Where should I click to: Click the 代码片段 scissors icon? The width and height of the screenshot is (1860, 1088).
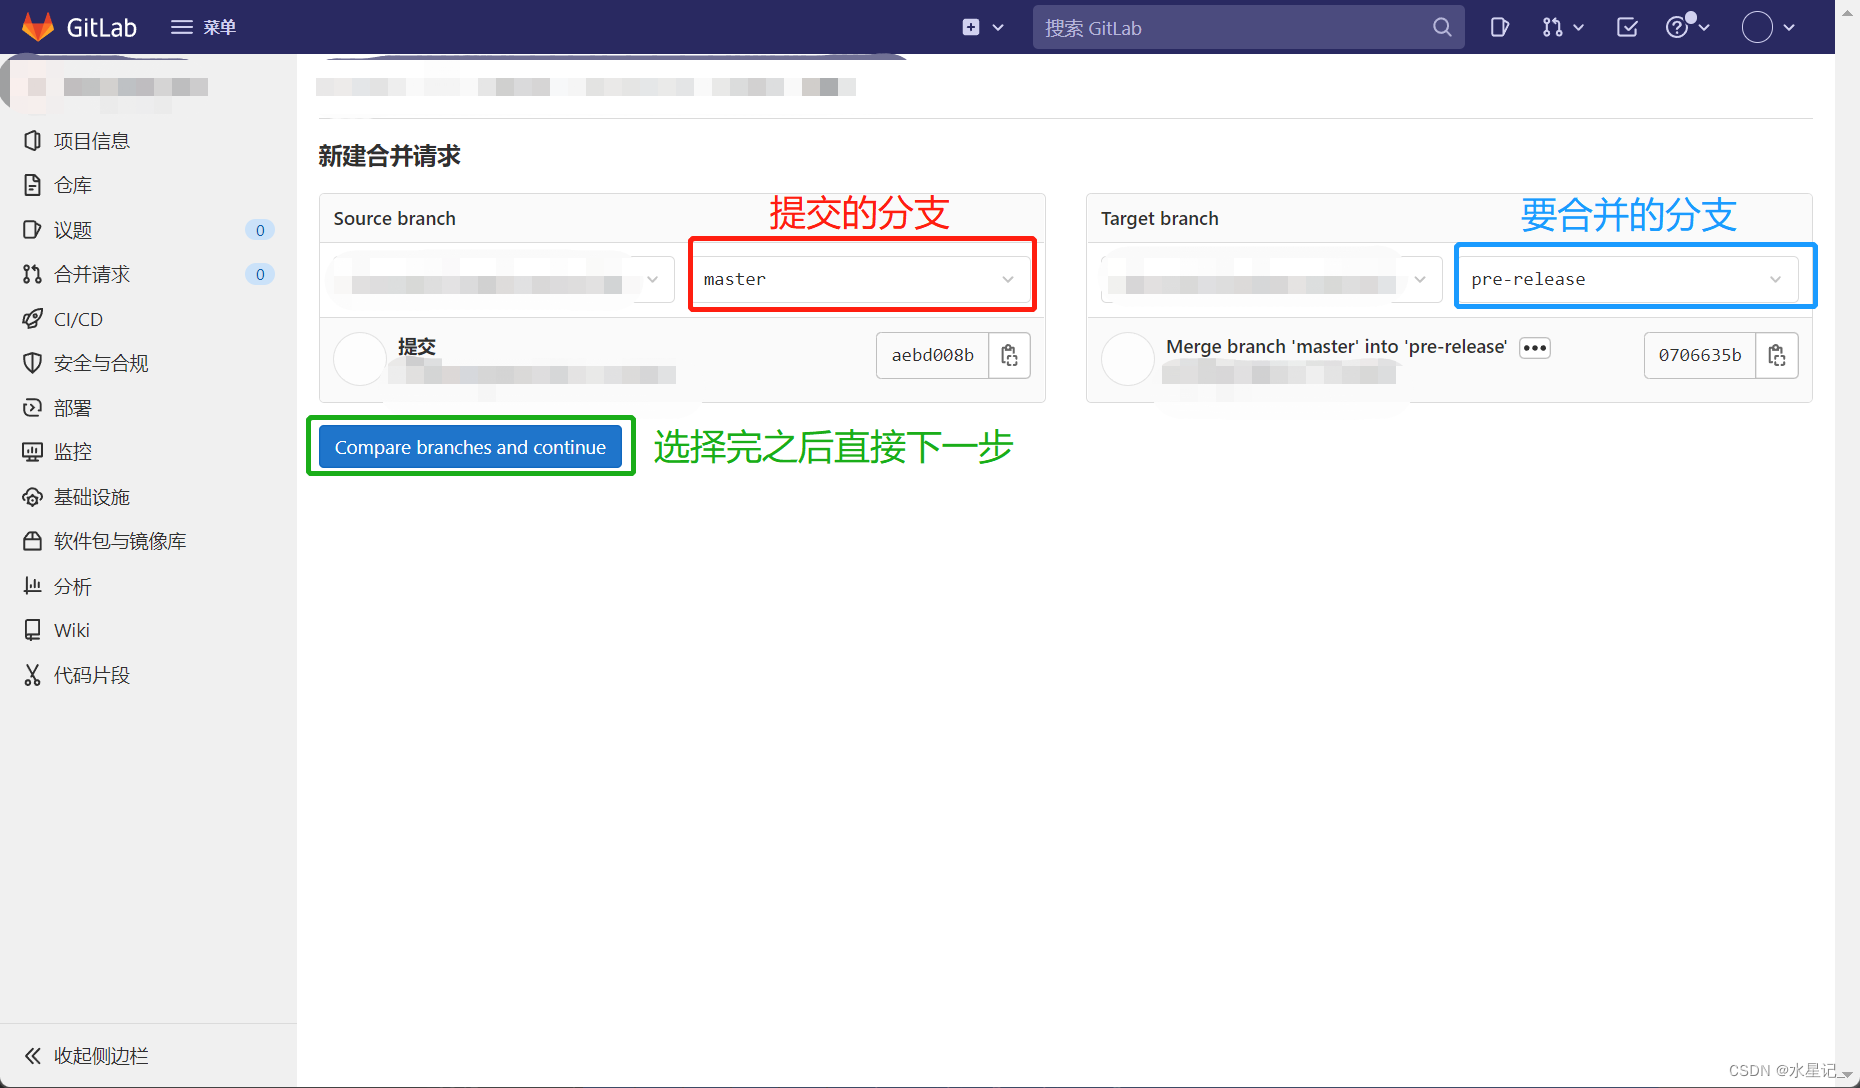pos(32,675)
